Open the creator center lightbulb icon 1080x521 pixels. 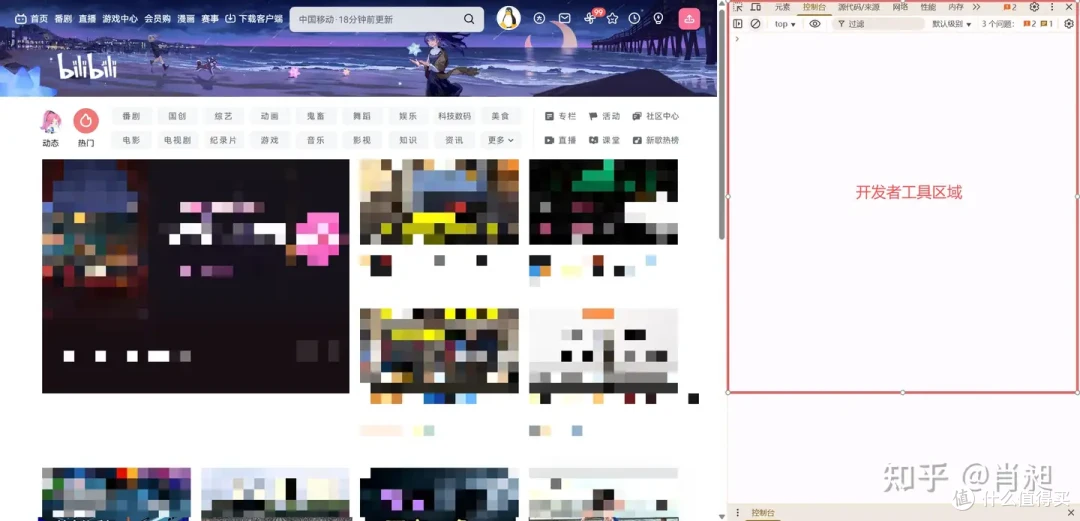point(658,19)
